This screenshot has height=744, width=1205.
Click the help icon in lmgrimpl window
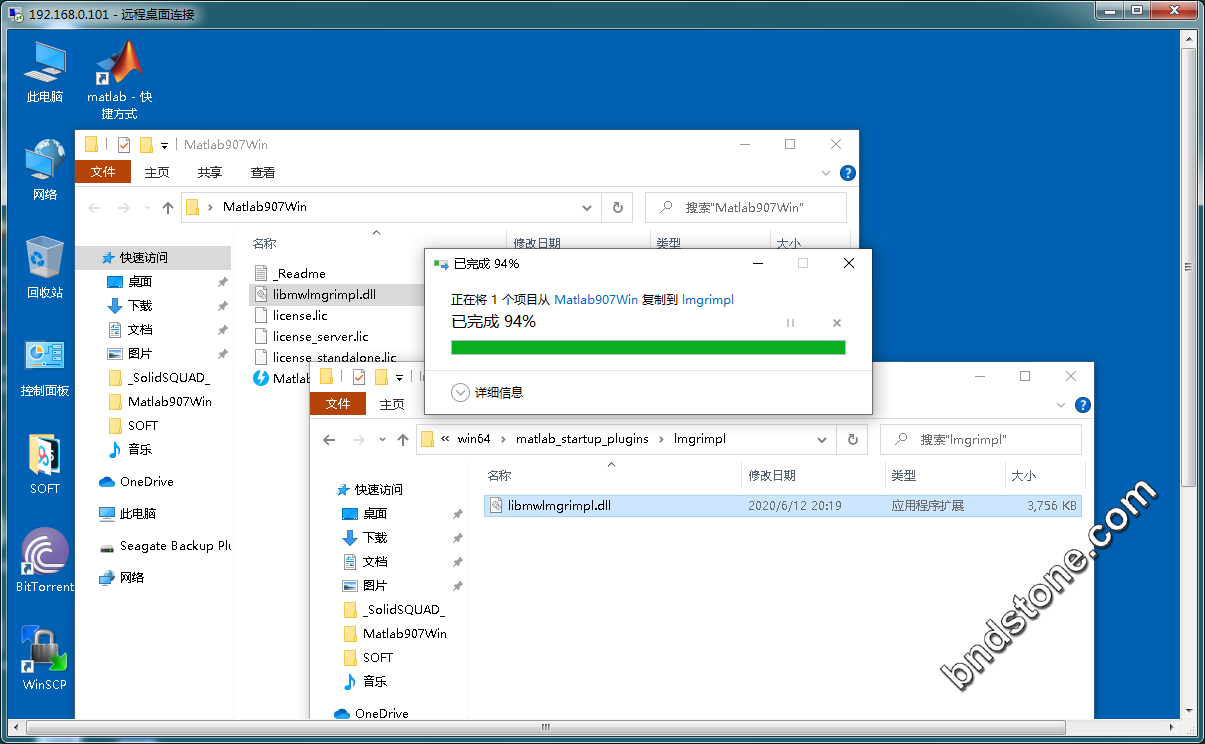(x=1082, y=405)
